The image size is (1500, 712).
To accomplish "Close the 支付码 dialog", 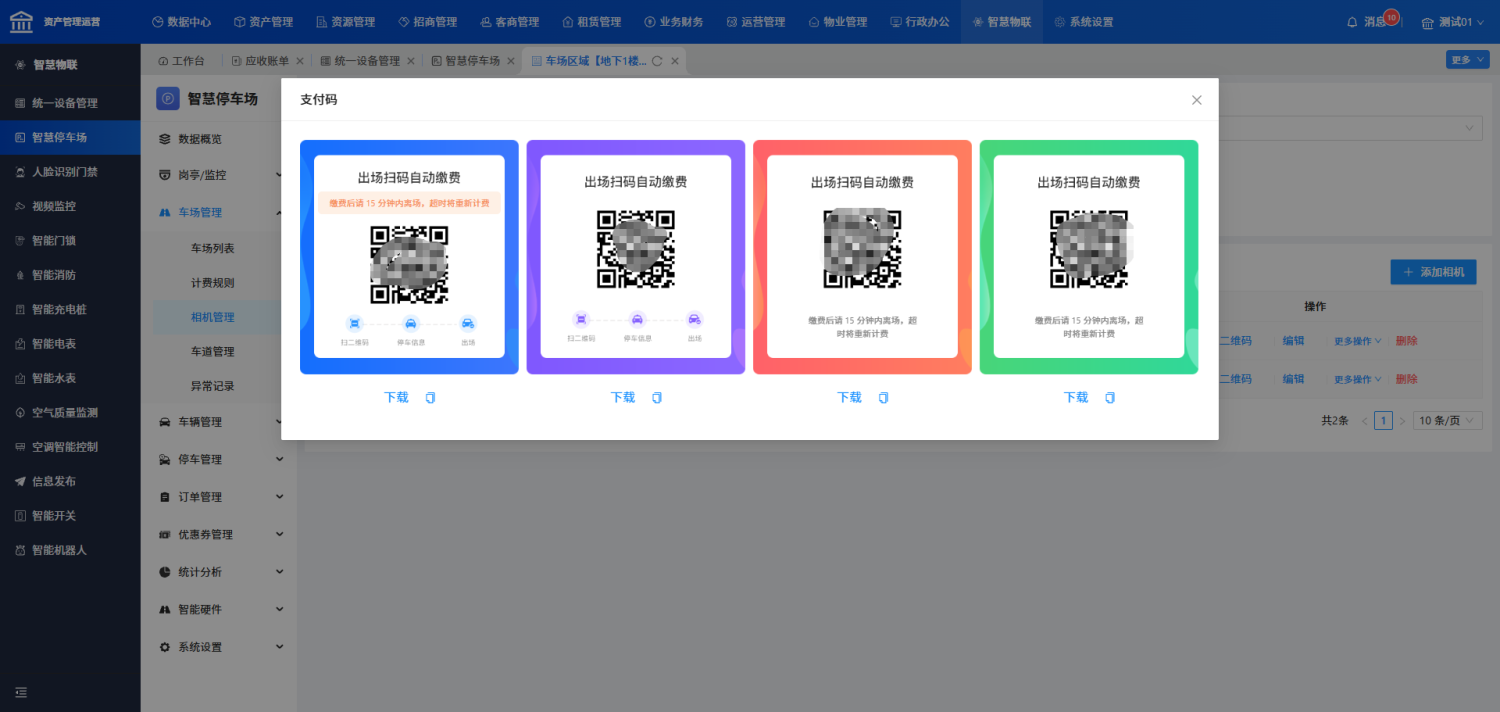I will (1196, 100).
